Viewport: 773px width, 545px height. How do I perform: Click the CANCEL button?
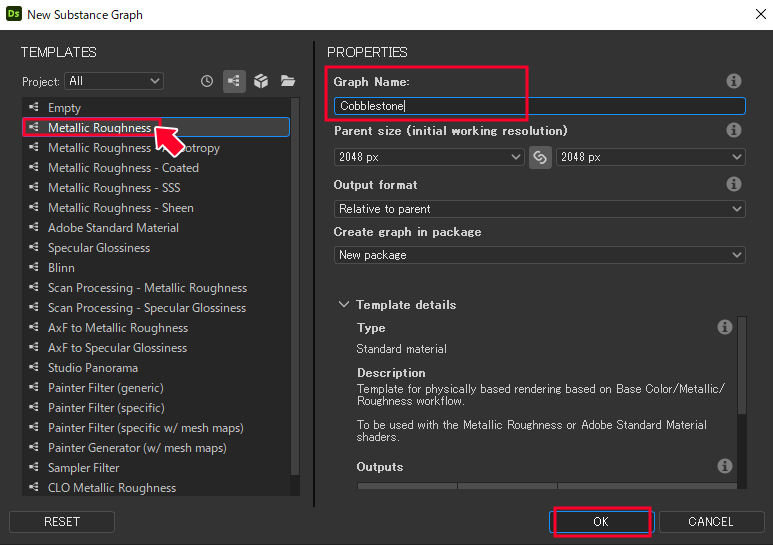click(710, 521)
